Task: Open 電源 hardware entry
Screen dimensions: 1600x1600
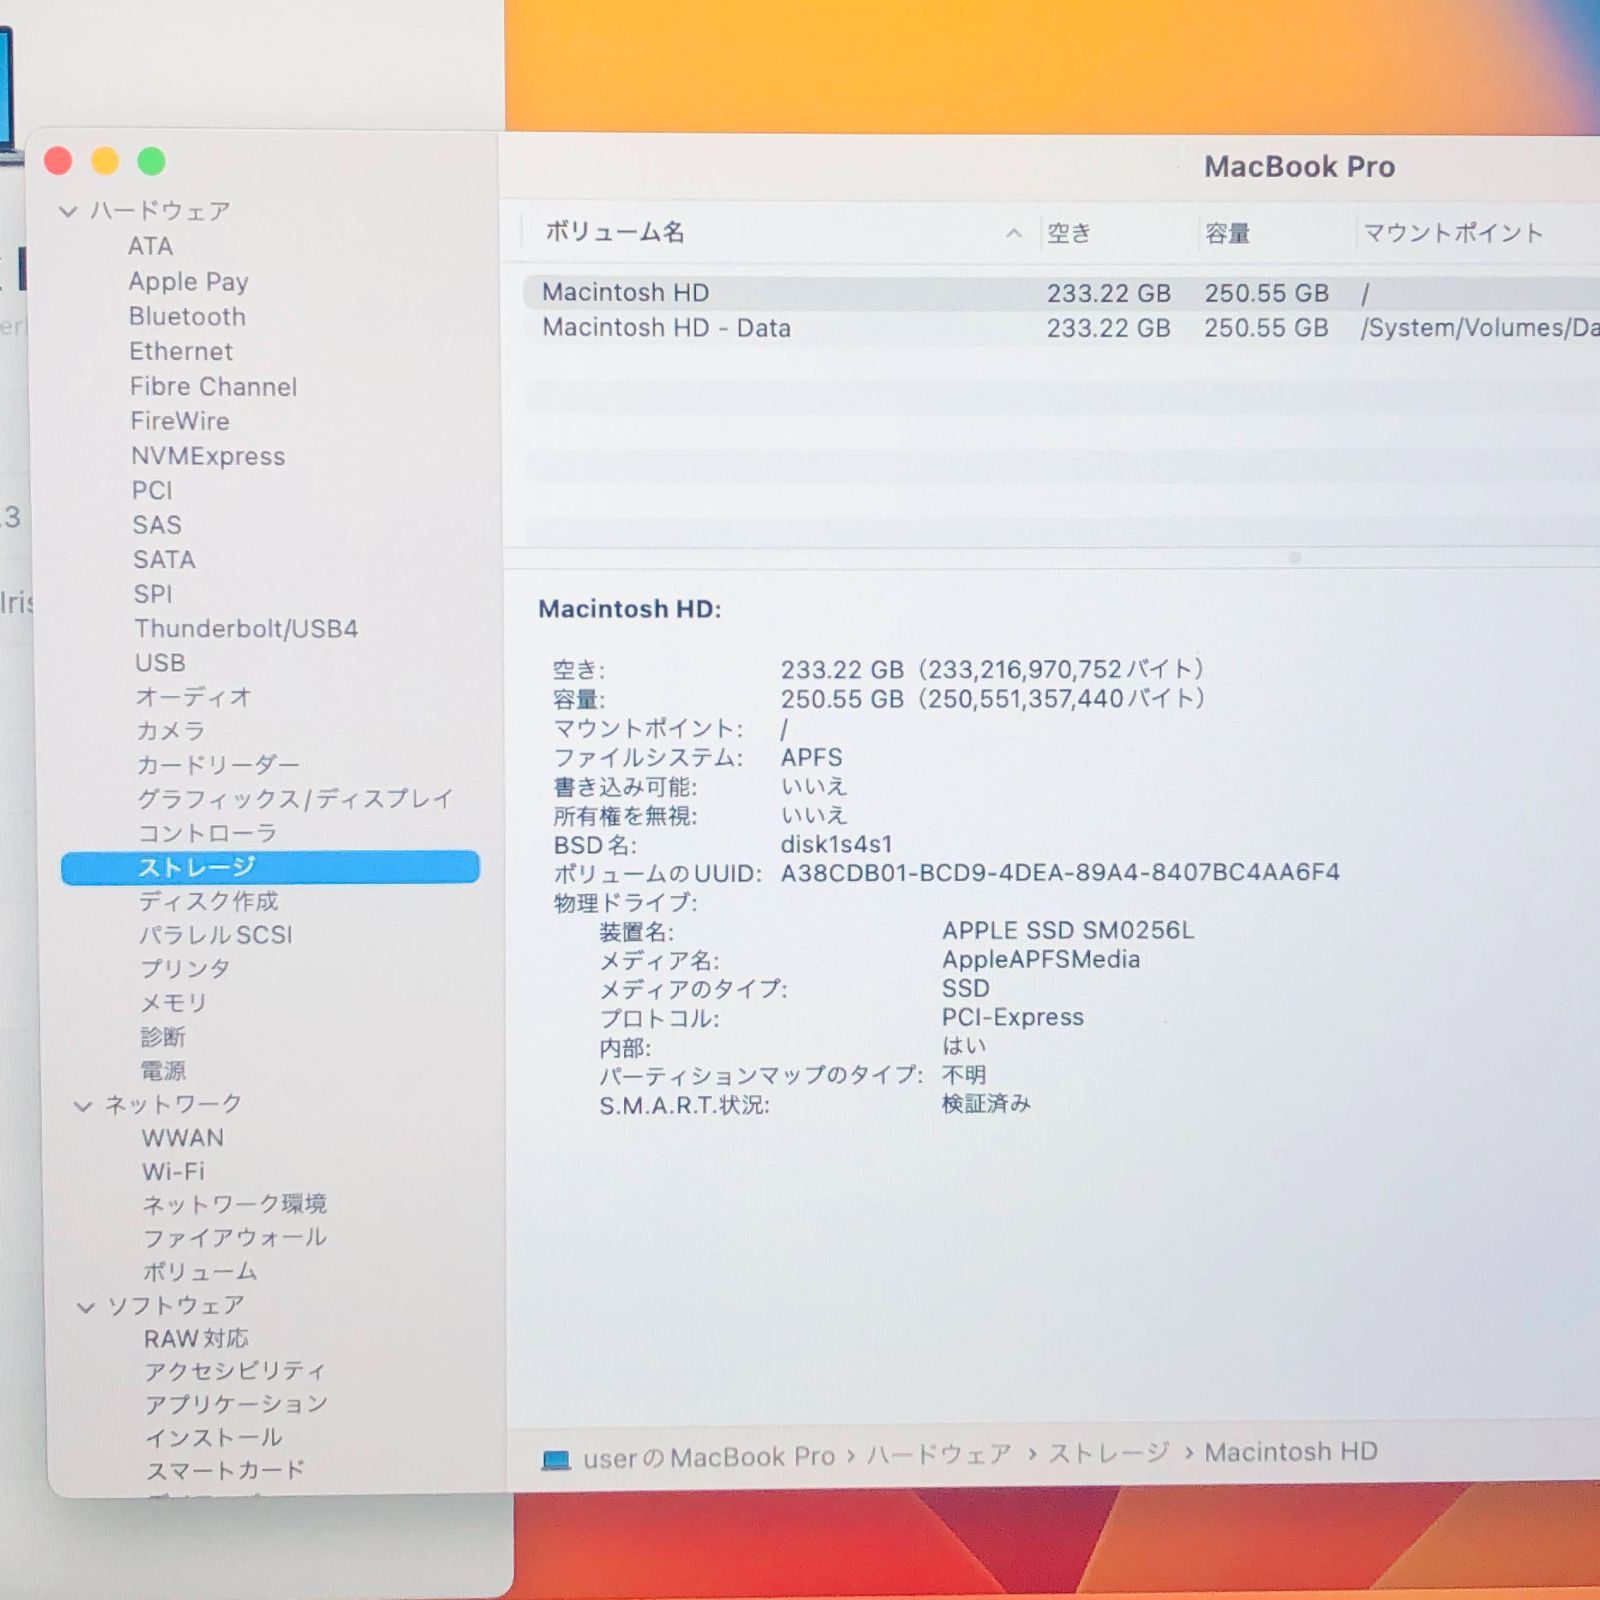Action: click(x=163, y=1071)
